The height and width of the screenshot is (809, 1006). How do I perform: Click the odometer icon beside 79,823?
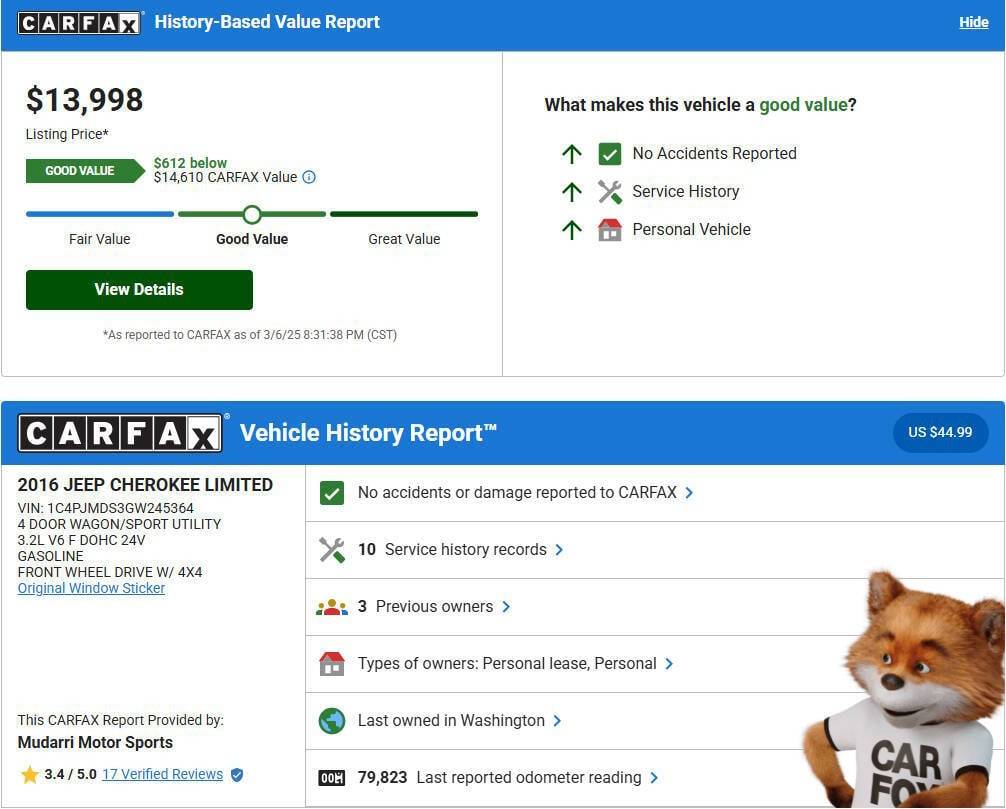tap(332, 778)
